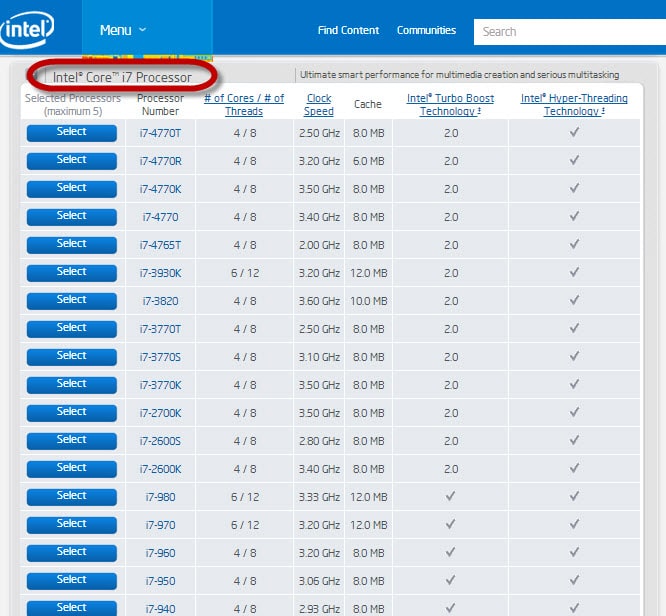Open the i7-4770R processor number link
The image size is (666, 616).
pyautogui.click(x=160, y=160)
